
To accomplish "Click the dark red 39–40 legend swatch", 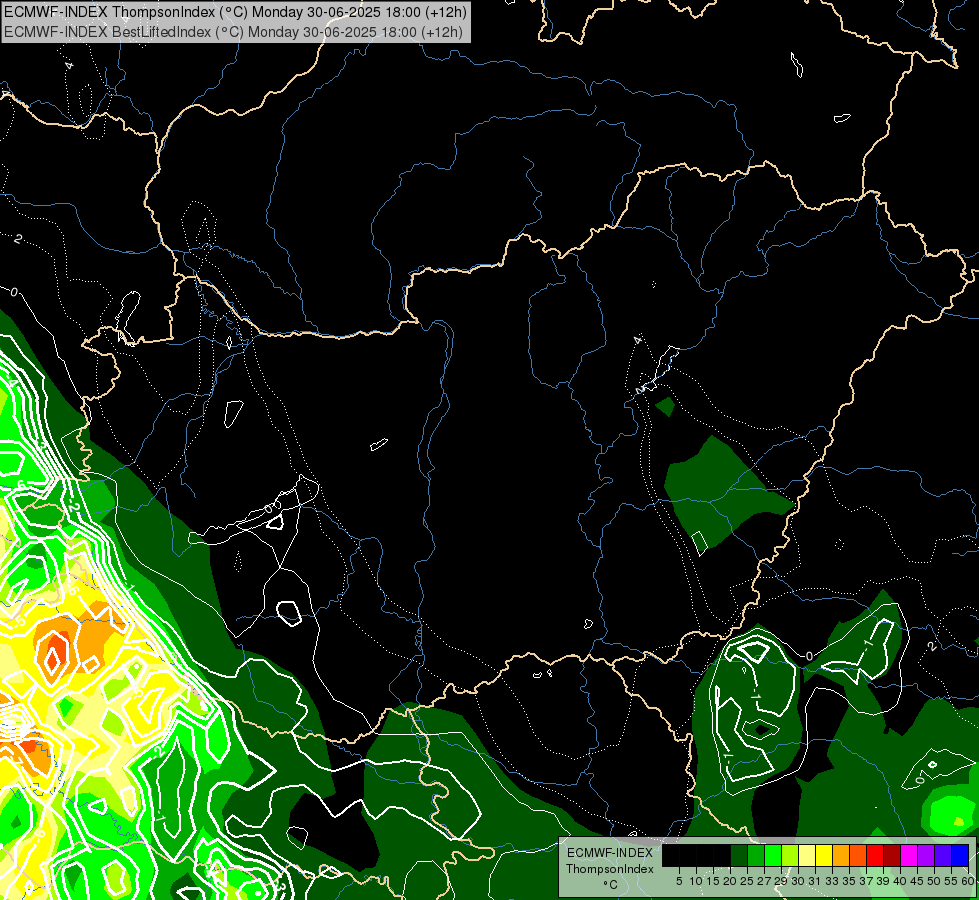I will [x=892, y=856].
